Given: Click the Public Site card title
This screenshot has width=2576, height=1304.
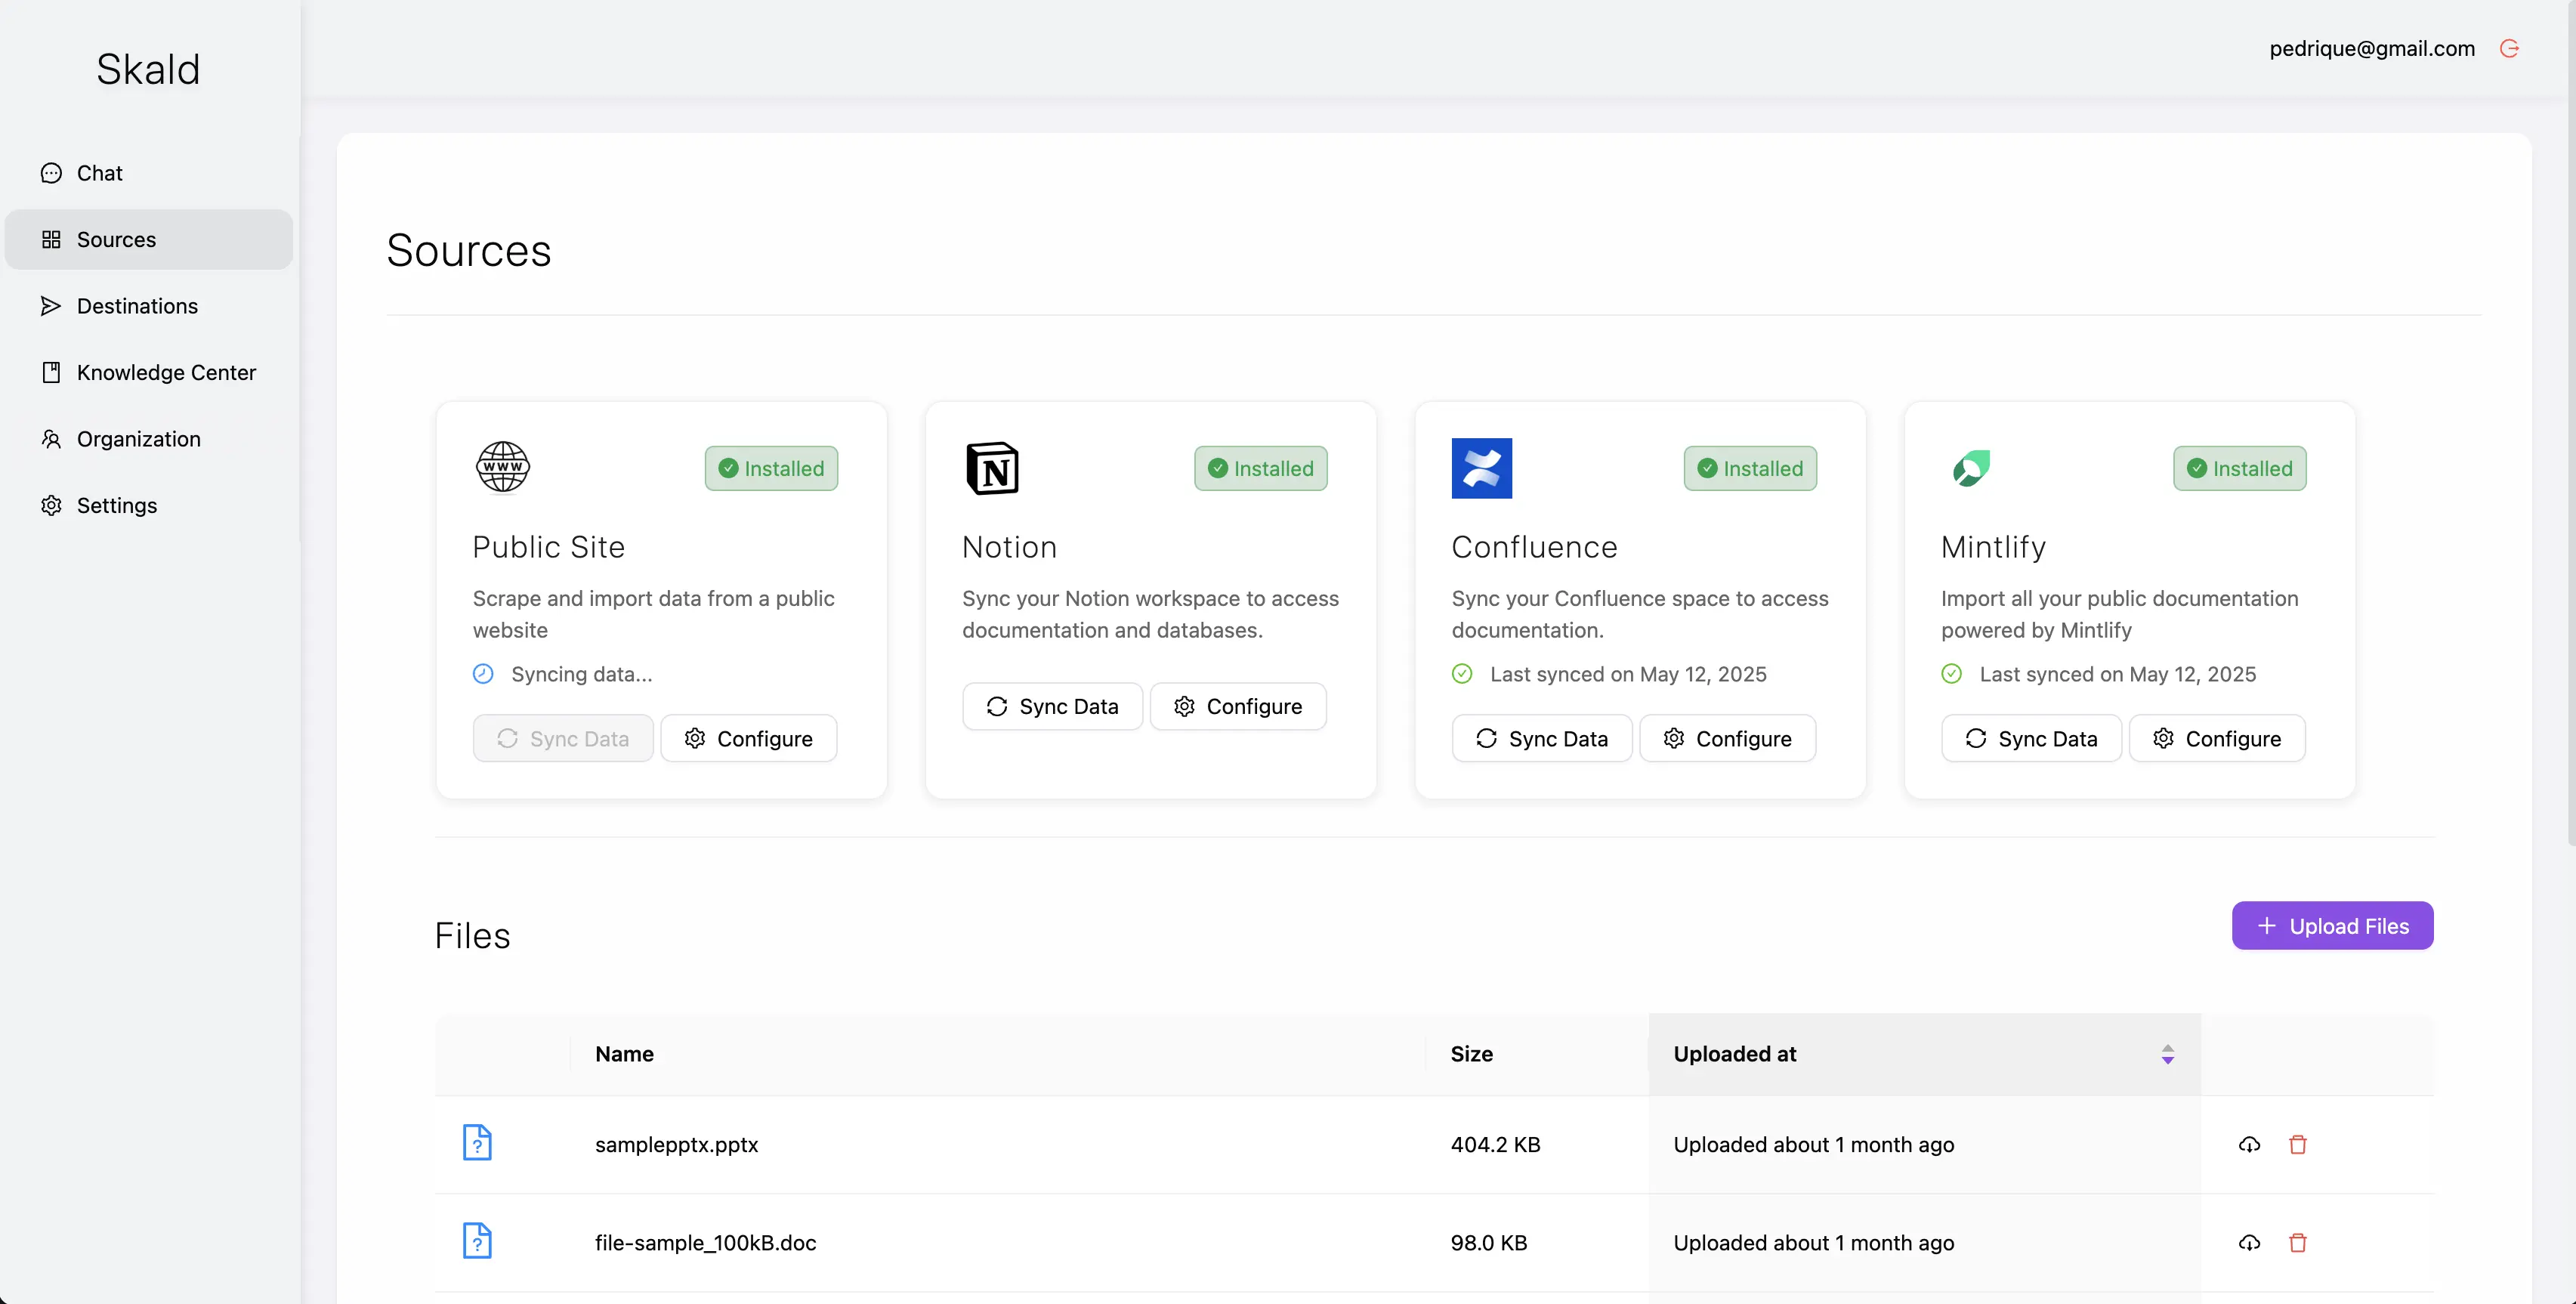Looking at the screenshot, I should (548, 547).
